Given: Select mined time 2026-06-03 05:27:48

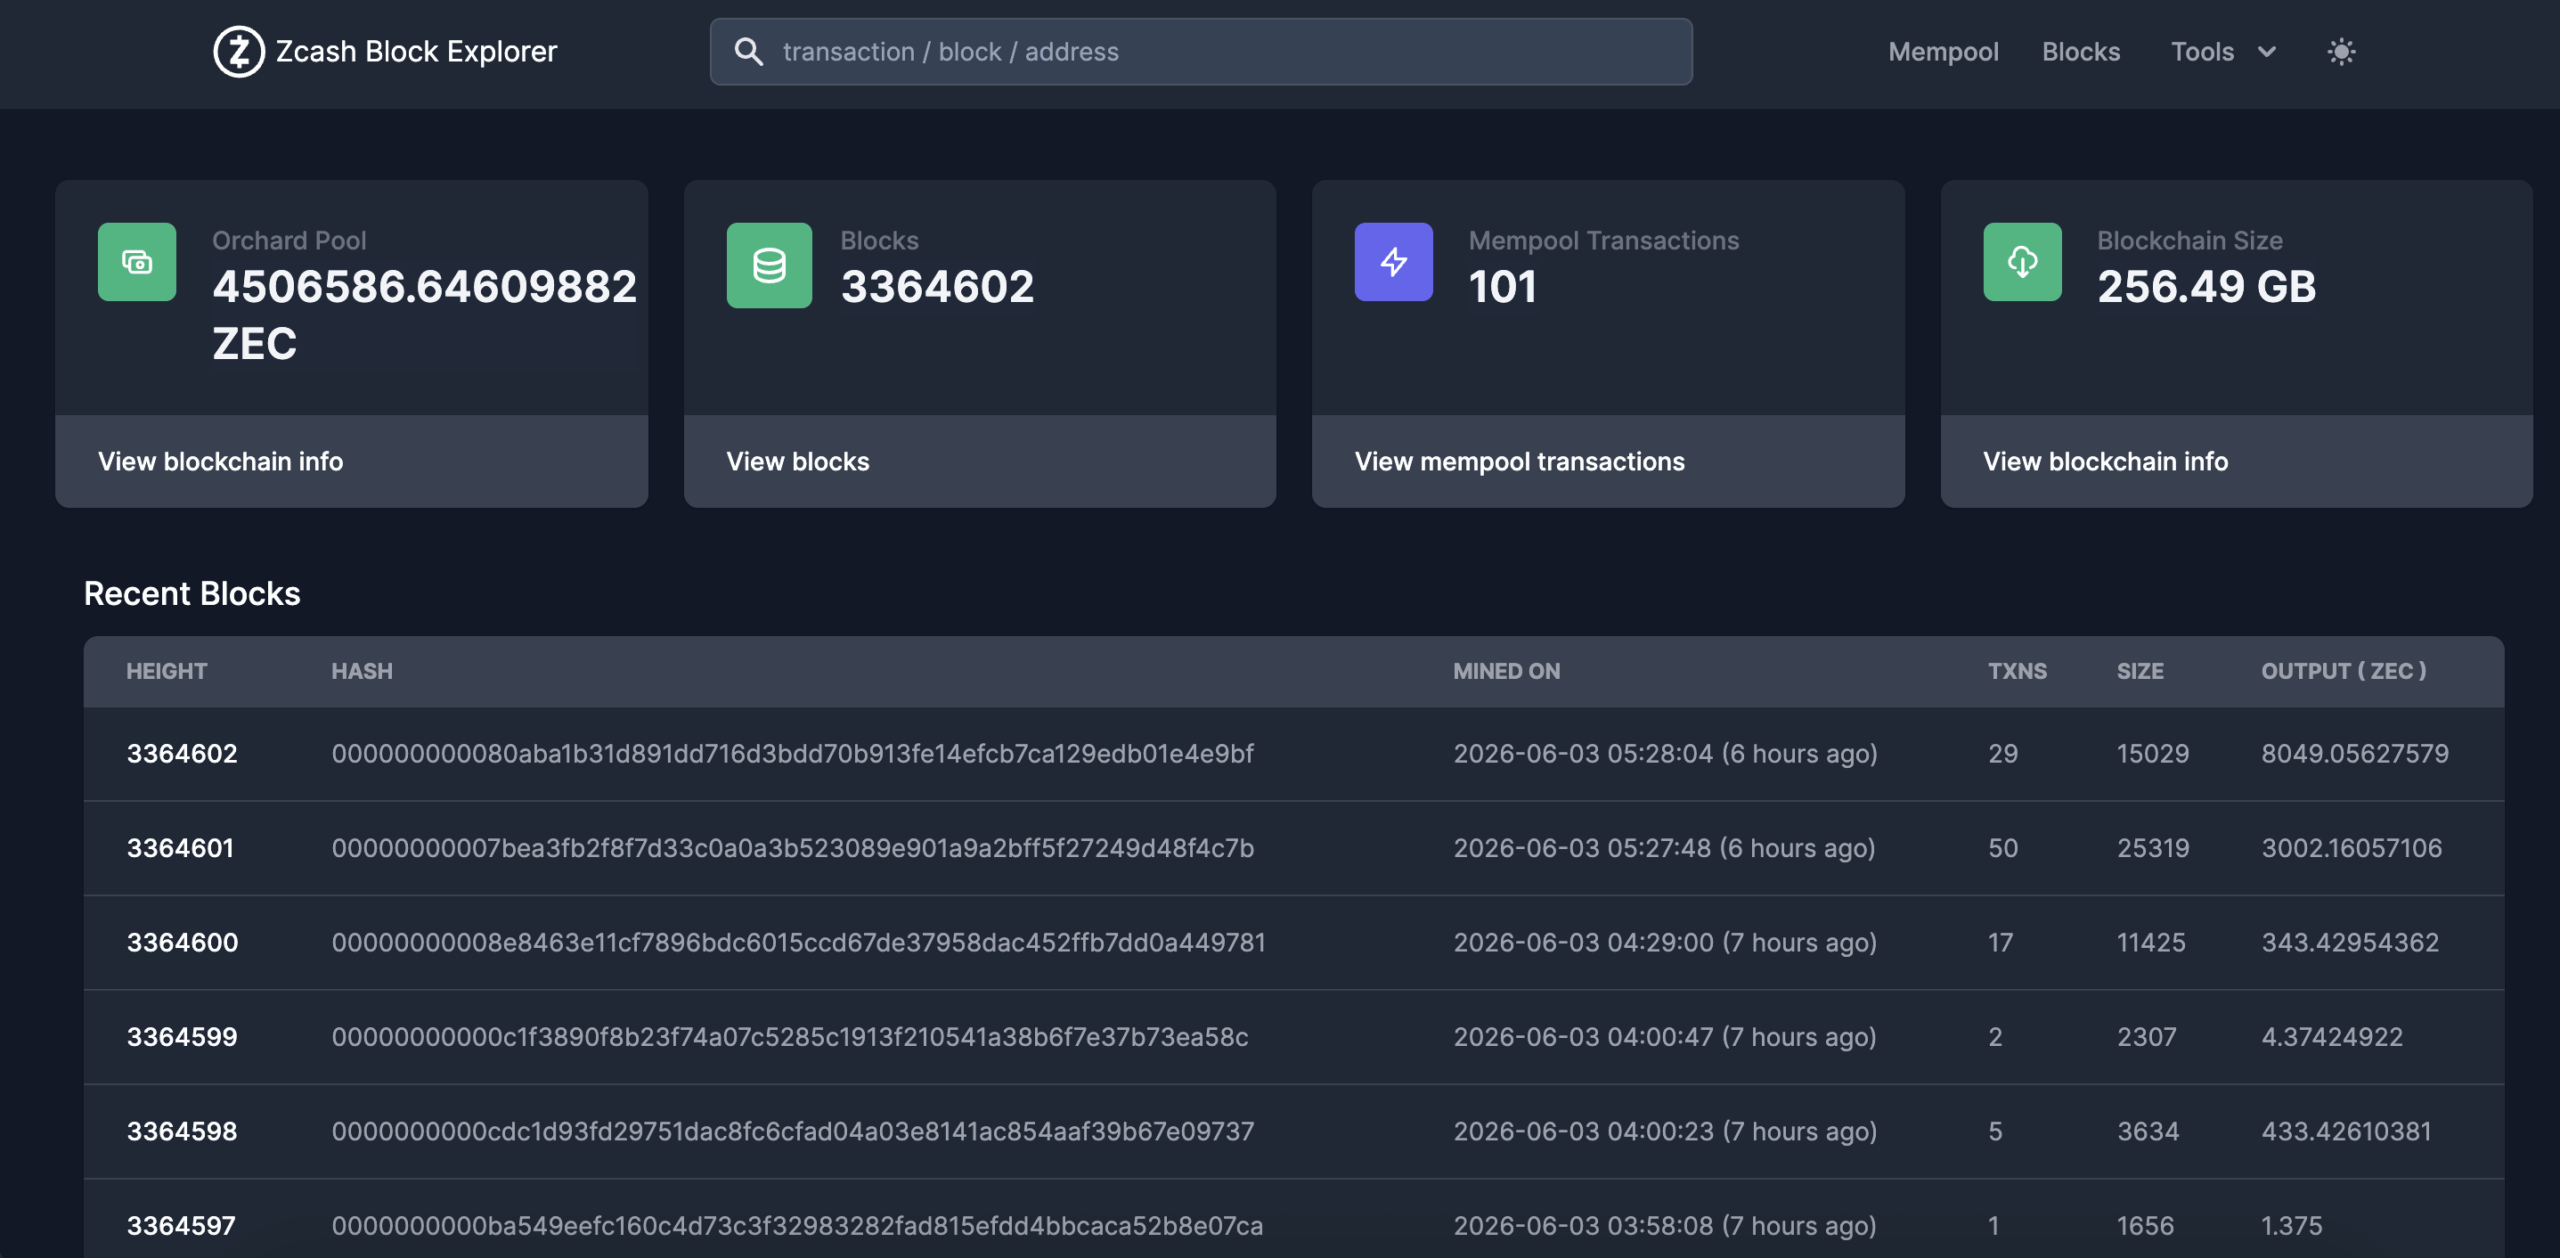Looking at the screenshot, I should 1582,848.
